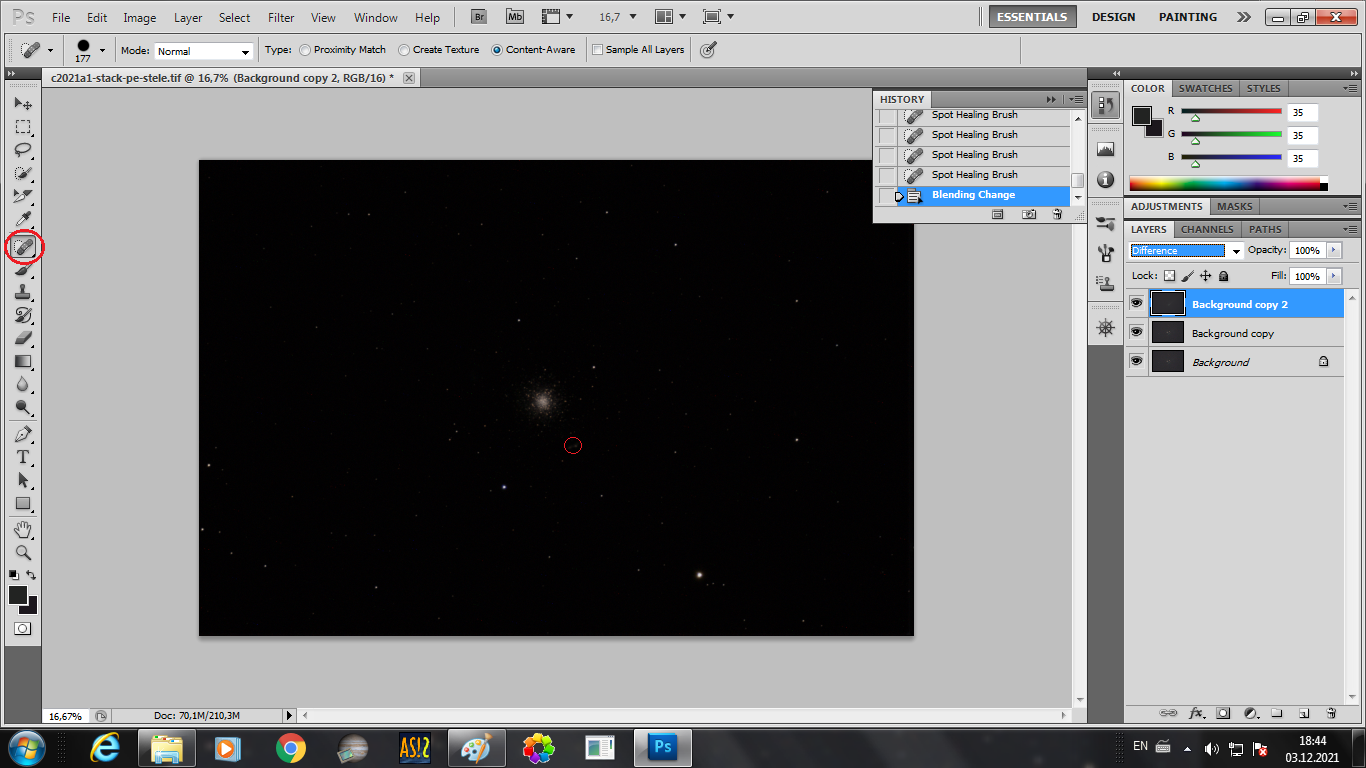Screen dimensions: 1366x768
Task: Open the Clone Source panel icon
Action: (x=1105, y=283)
